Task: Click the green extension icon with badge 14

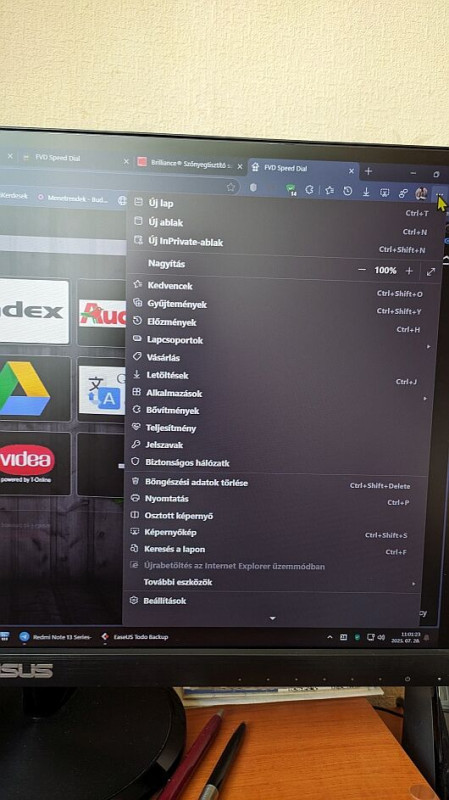Action: [x=291, y=190]
